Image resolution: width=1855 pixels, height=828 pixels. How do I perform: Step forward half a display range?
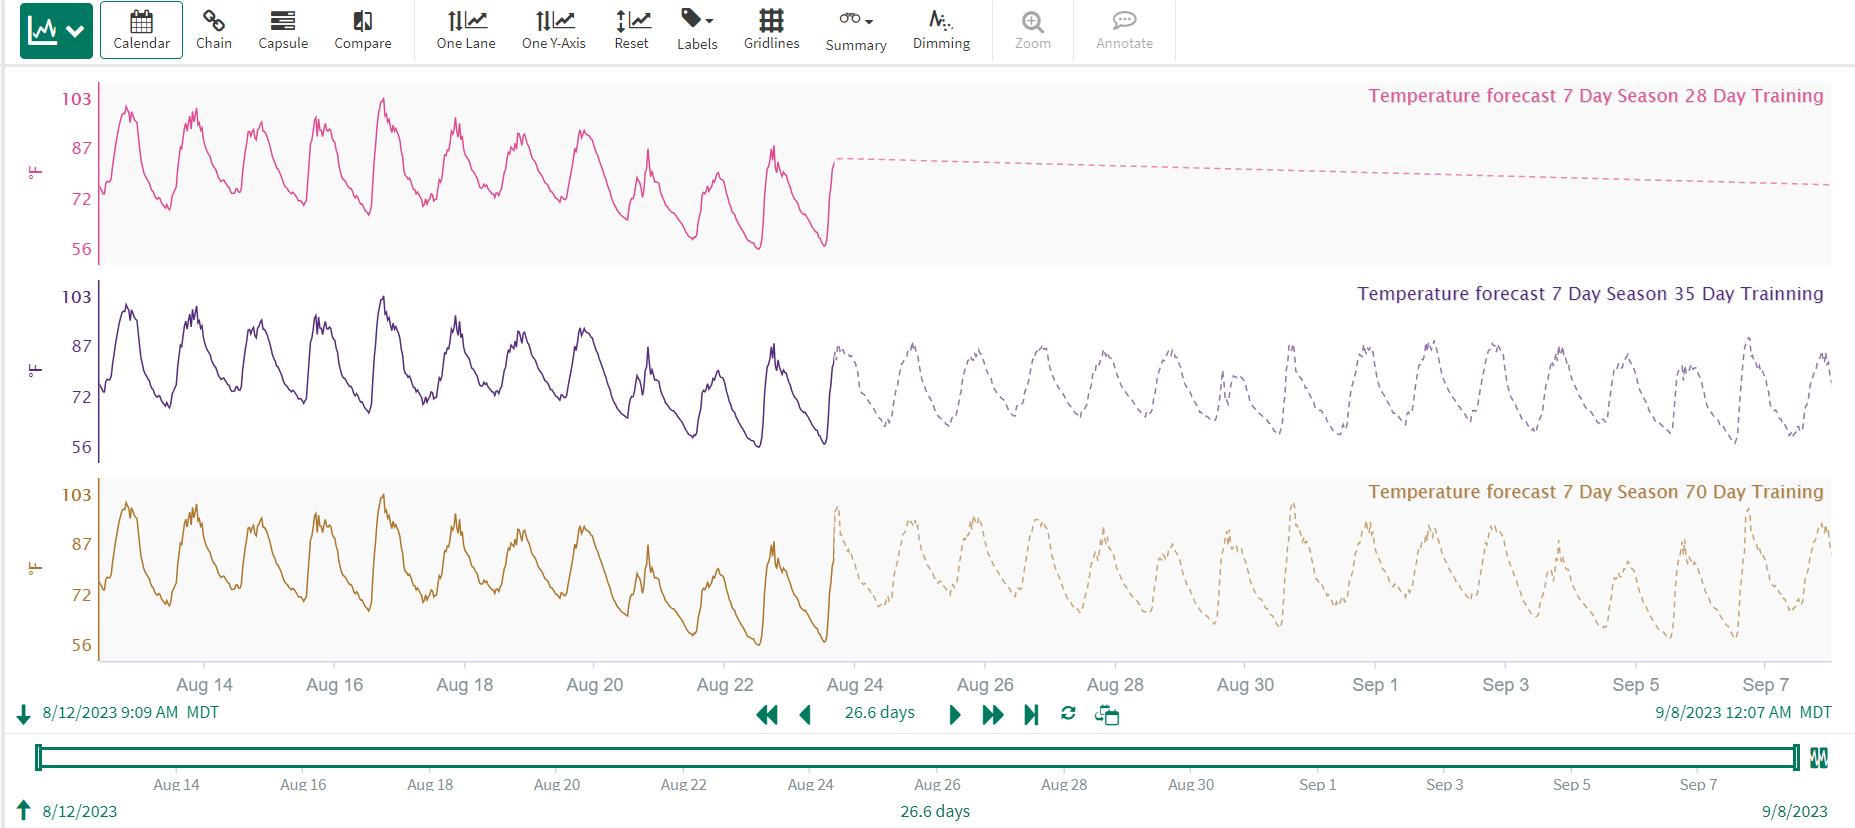[x=955, y=715]
